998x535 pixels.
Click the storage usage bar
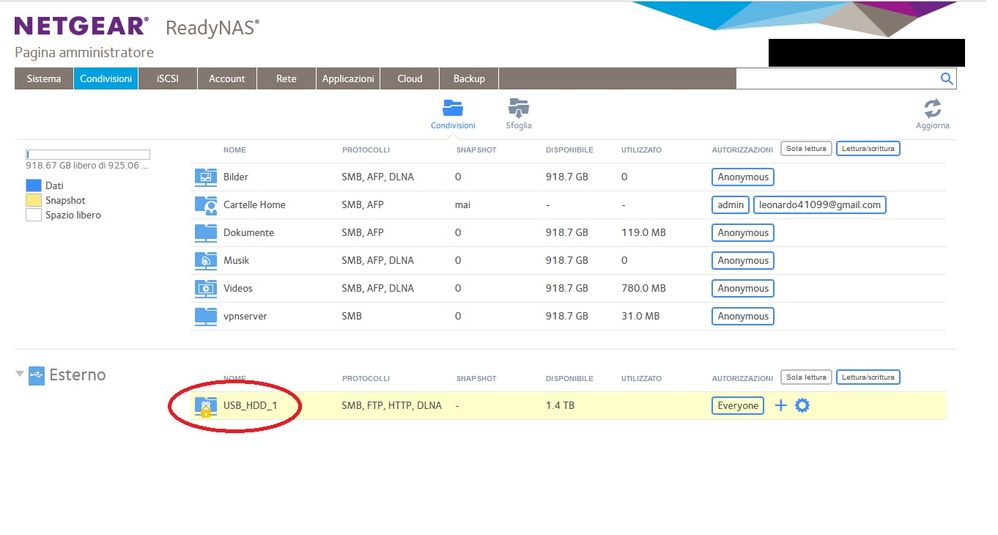(x=88, y=155)
